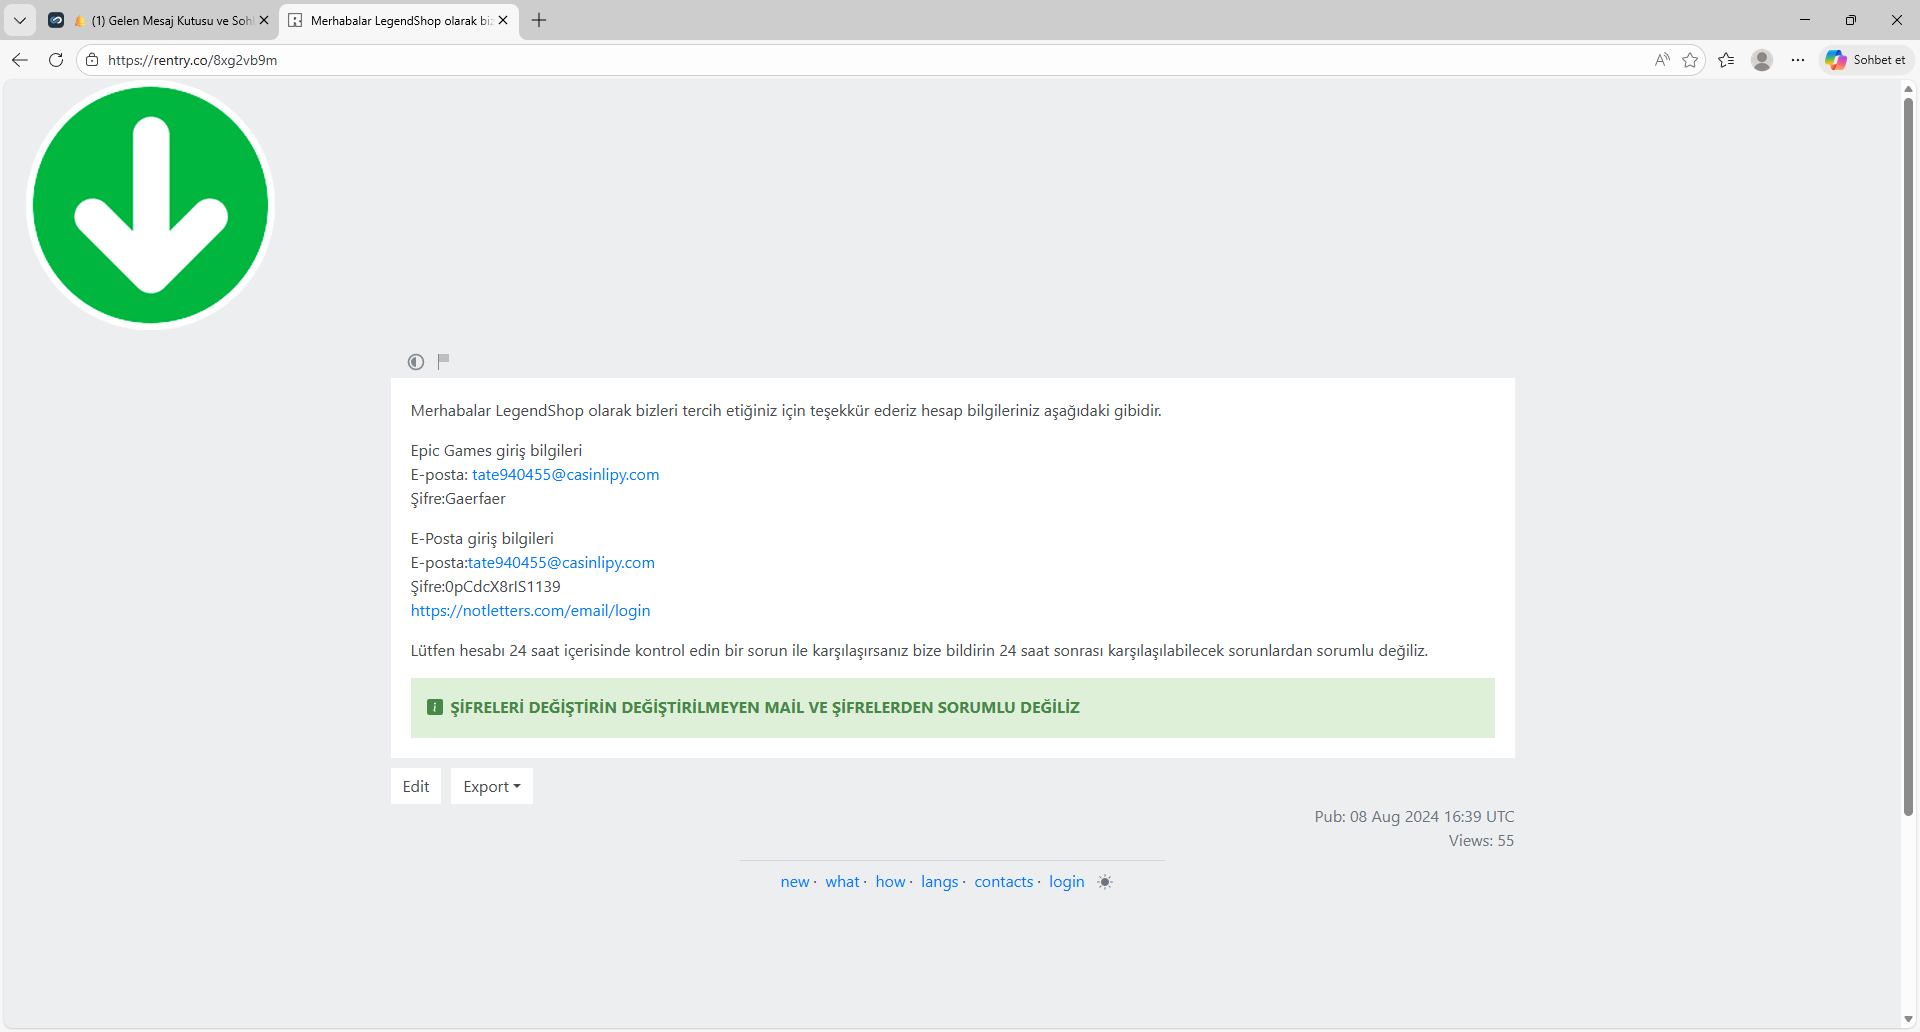1920x1032 pixels.
Task: Click the Edit button
Action: [x=416, y=787]
